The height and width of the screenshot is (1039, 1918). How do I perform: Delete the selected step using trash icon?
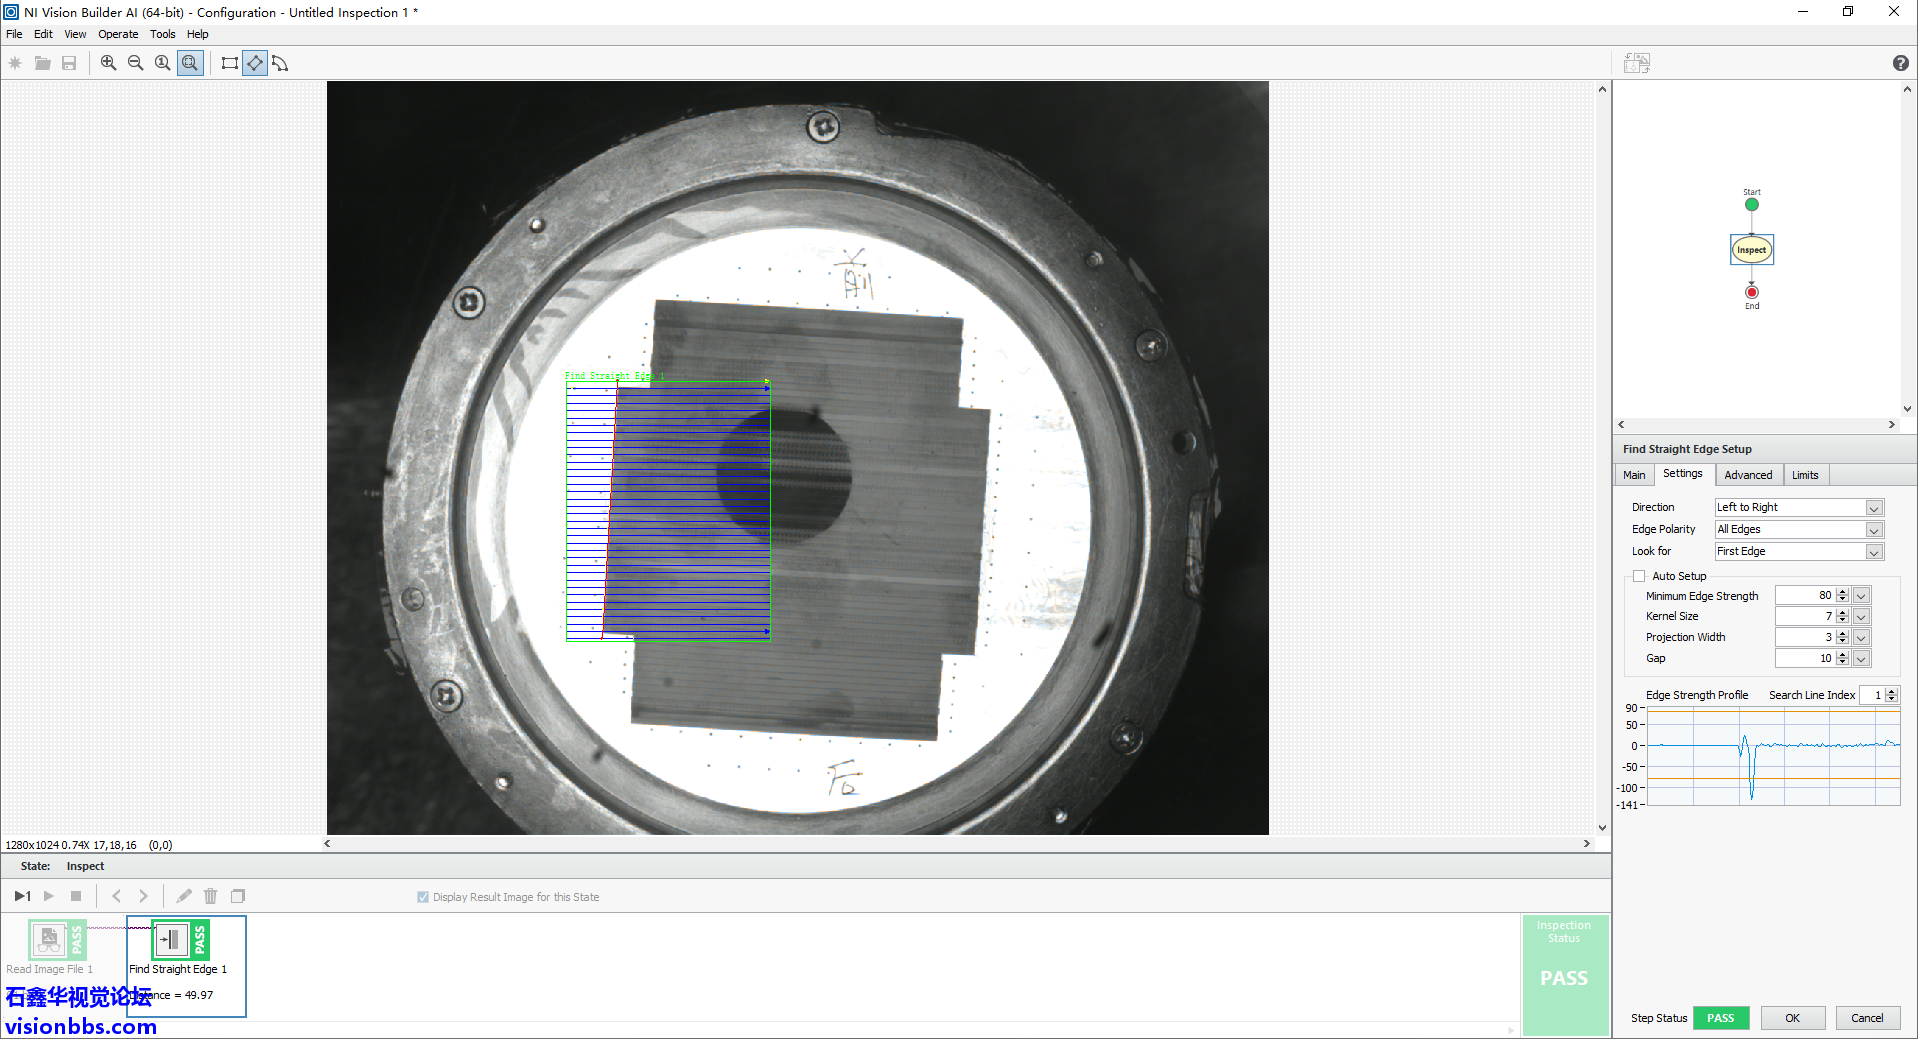coord(210,896)
